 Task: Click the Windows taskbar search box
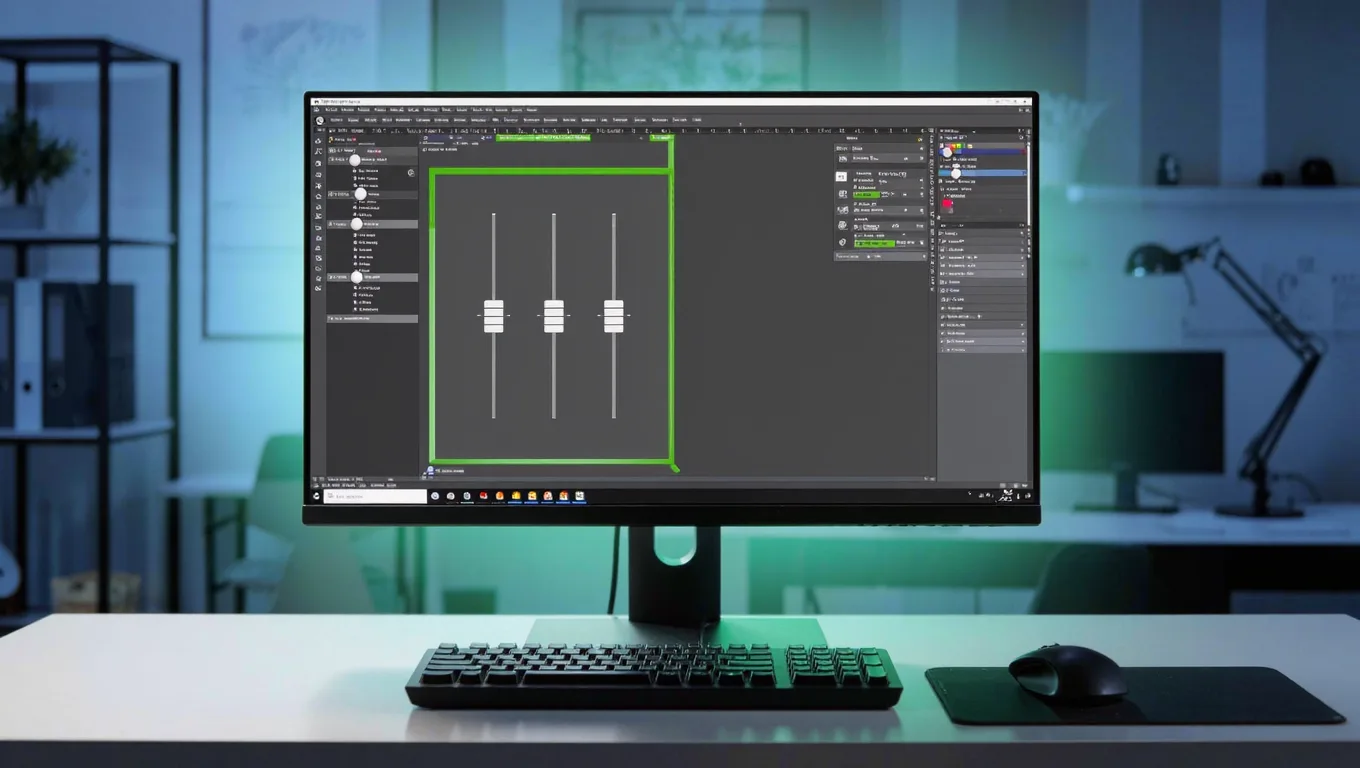click(x=375, y=496)
